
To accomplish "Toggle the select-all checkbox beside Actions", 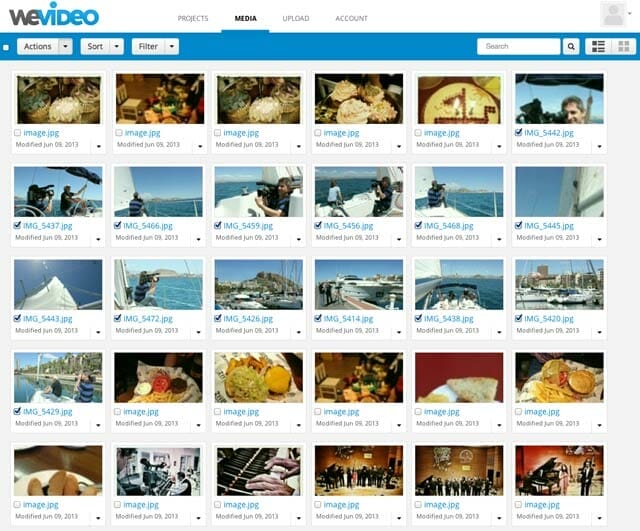I will pos(6,47).
